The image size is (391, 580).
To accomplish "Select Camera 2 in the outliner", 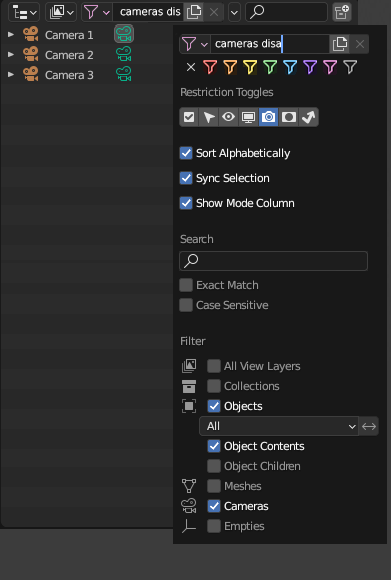I will pyautogui.click(x=69, y=55).
